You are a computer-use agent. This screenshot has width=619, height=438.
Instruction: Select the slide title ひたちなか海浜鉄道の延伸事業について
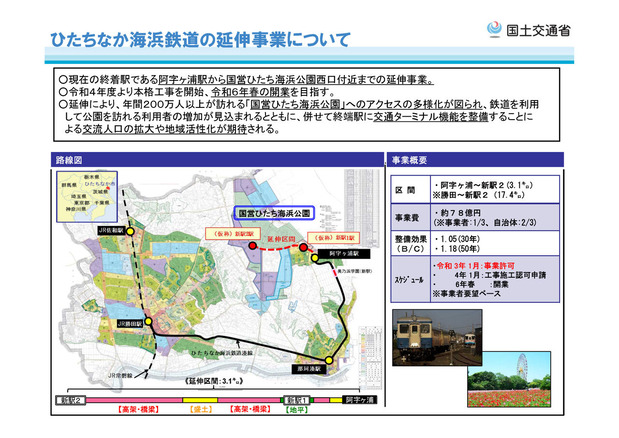click(x=200, y=39)
